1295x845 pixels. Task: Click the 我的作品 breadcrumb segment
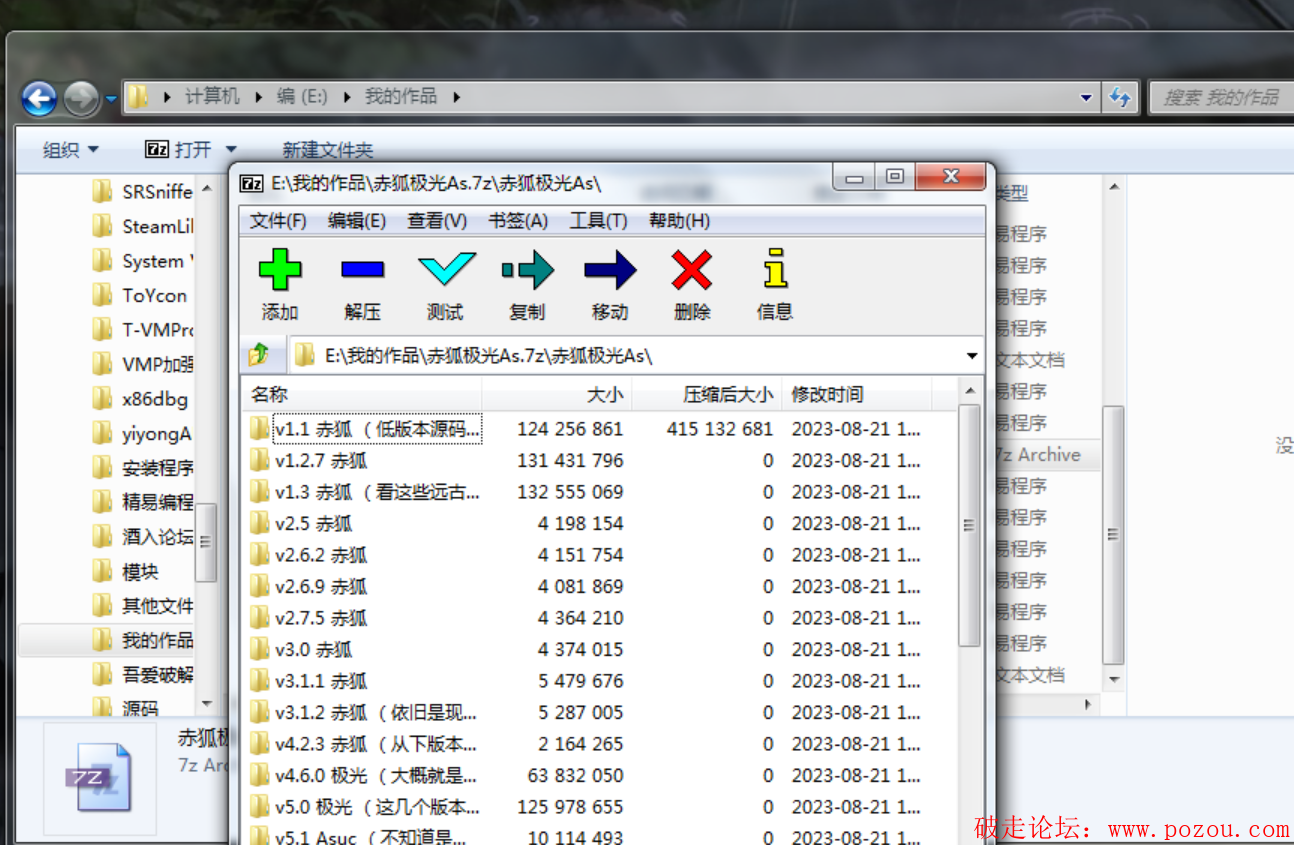[401, 97]
